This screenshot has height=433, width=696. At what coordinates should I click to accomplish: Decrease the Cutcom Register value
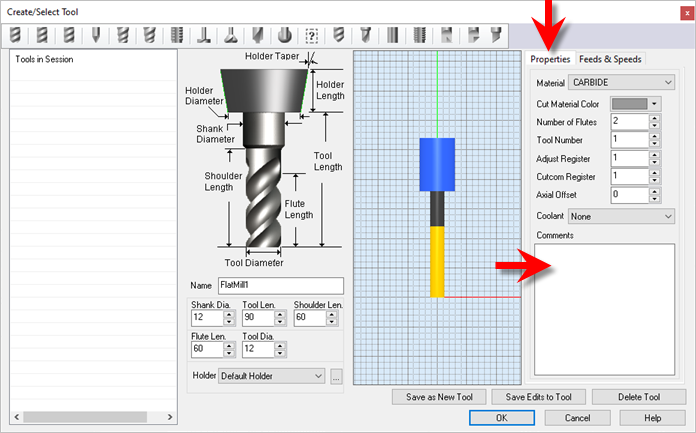tap(654, 180)
